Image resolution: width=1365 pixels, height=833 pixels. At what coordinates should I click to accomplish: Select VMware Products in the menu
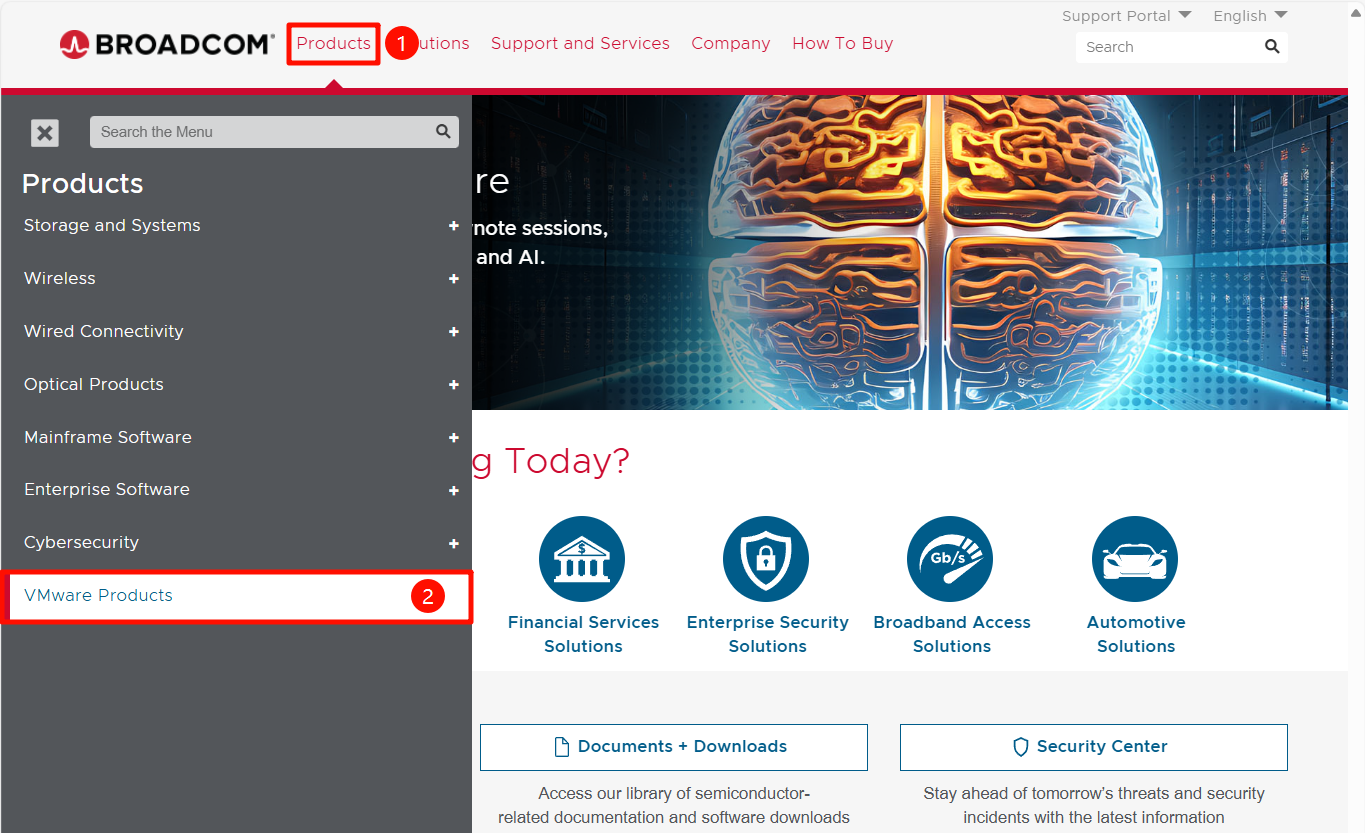(x=99, y=596)
